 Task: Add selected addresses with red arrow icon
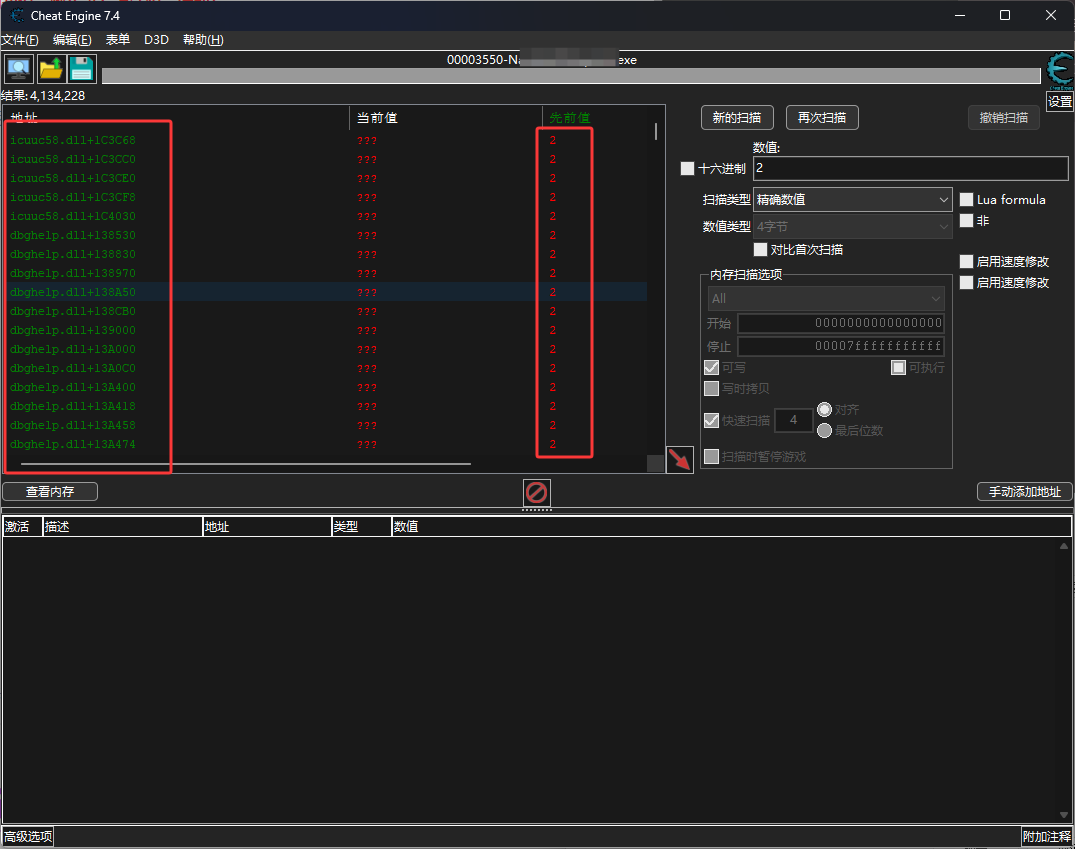click(x=679, y=459)
